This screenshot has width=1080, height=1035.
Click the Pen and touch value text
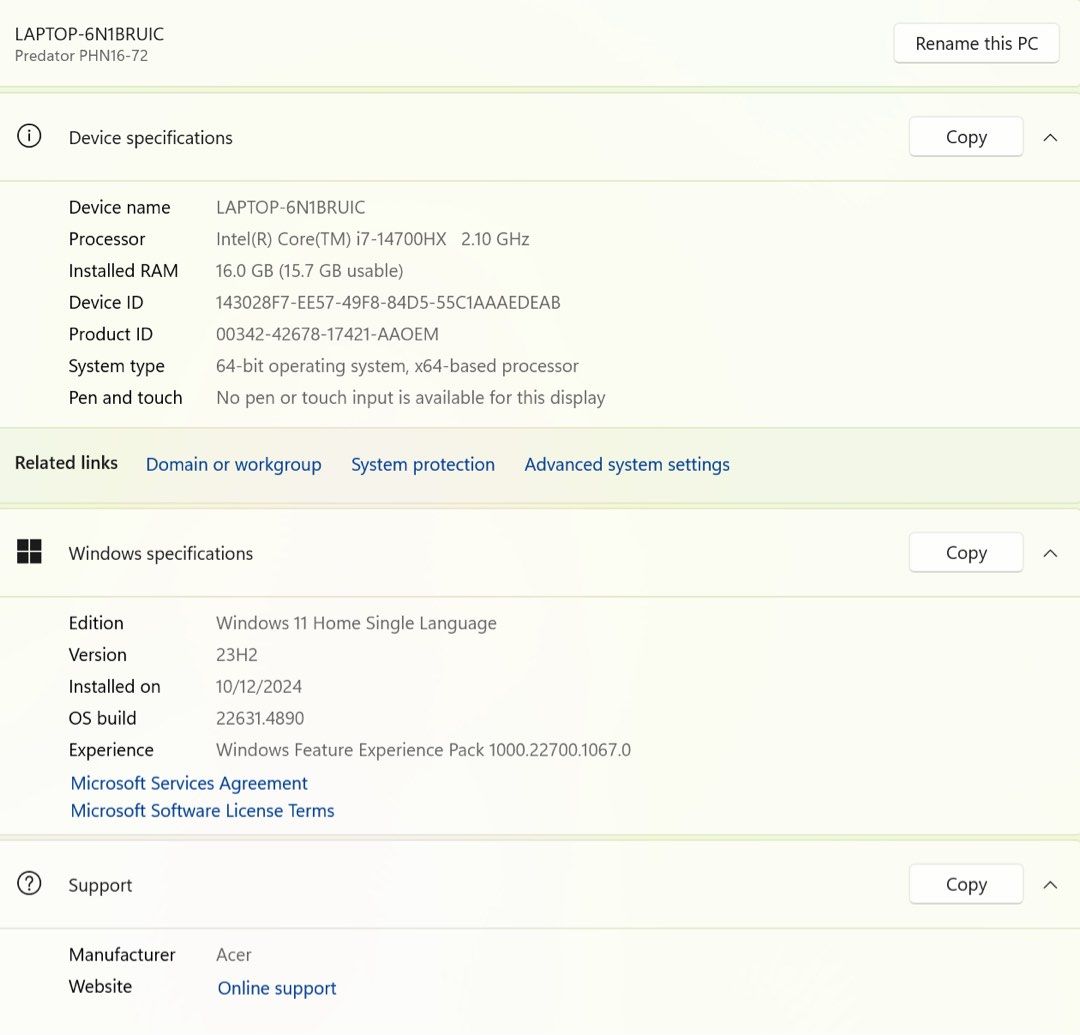coord(411,398)
